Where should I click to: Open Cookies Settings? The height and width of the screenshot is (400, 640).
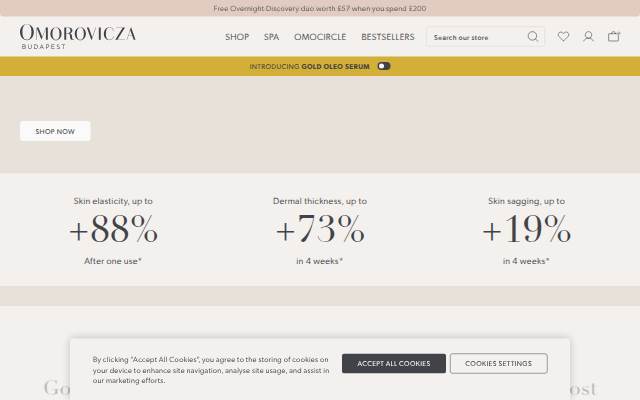(x=498, y=363)
